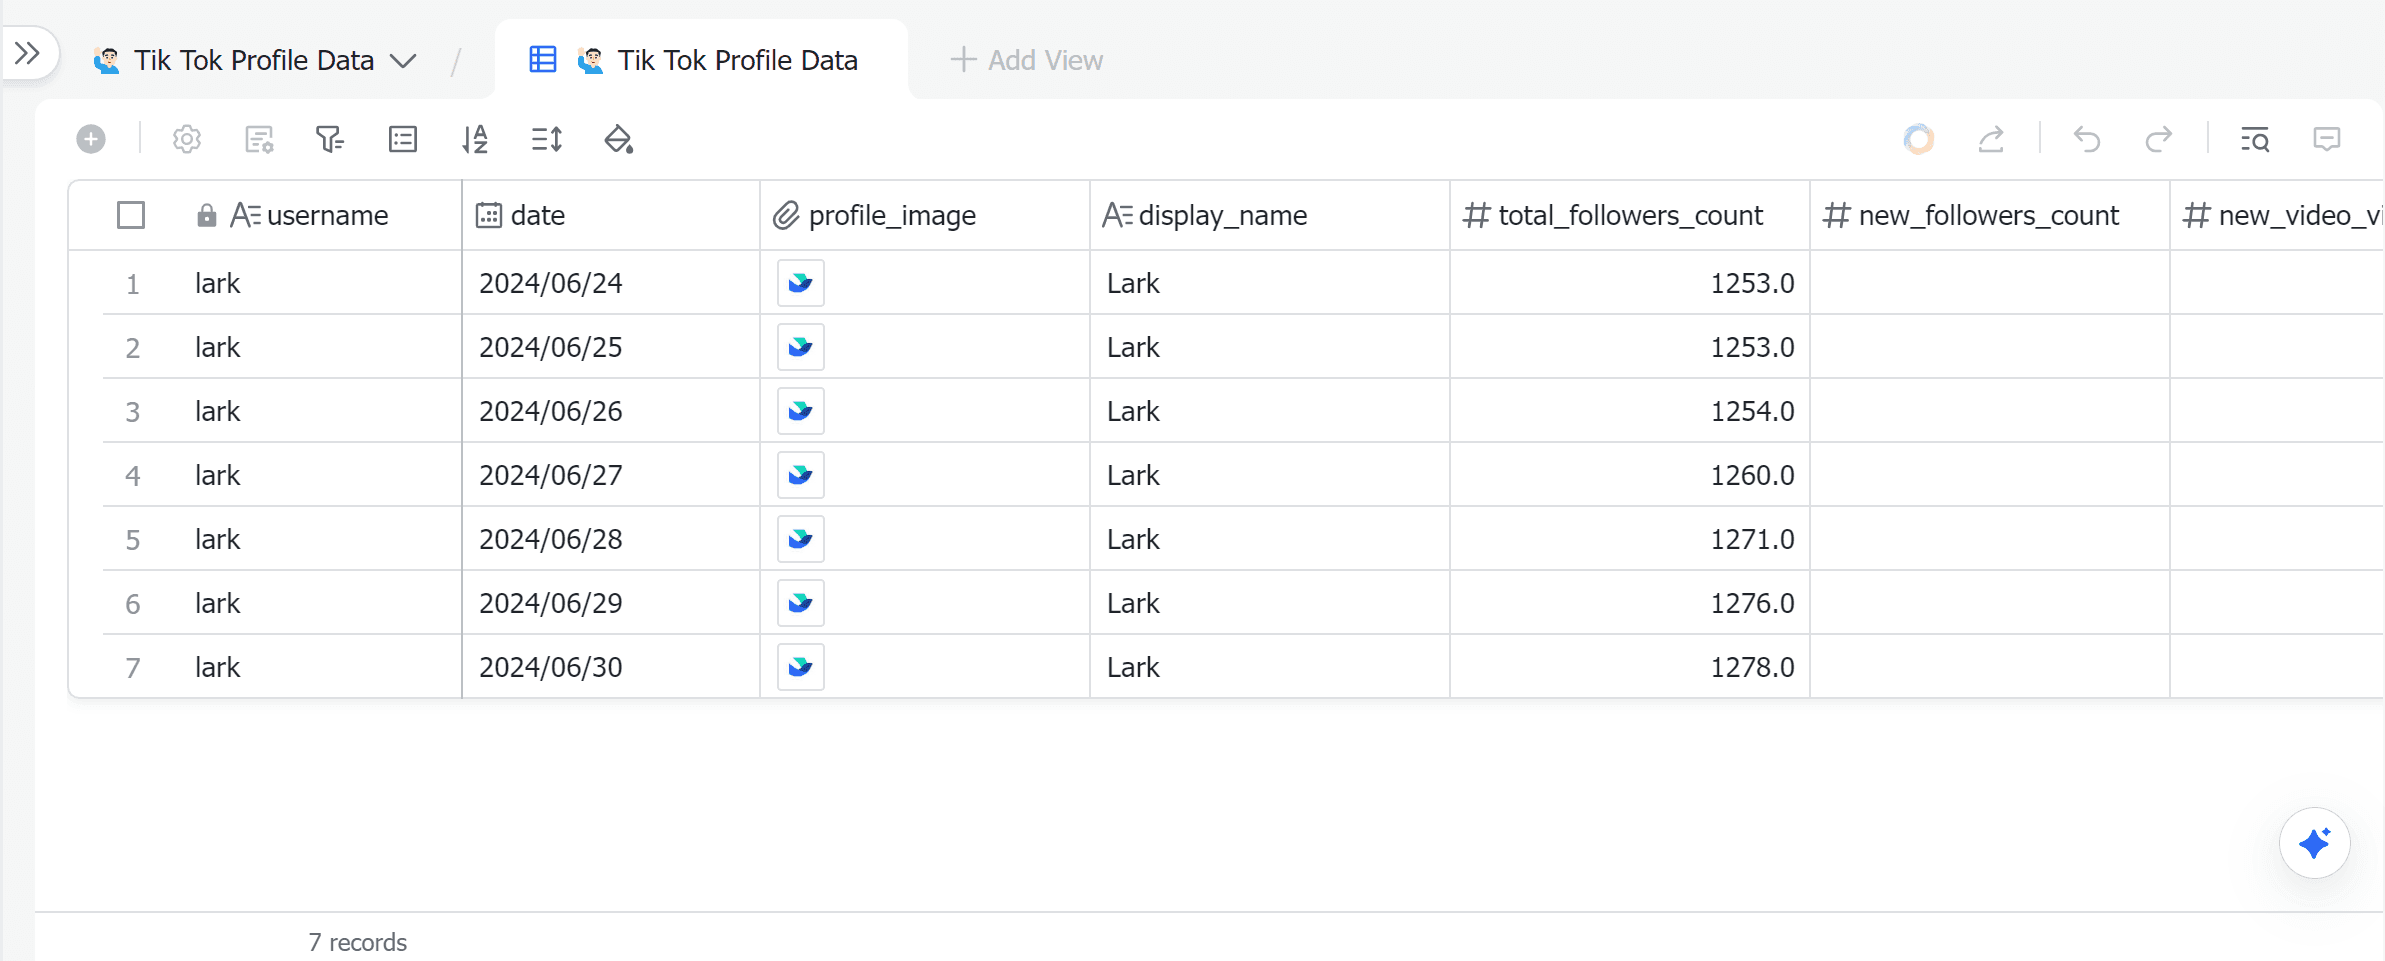Open profile image thumbnail in row 3

click(x=801, y=411)
